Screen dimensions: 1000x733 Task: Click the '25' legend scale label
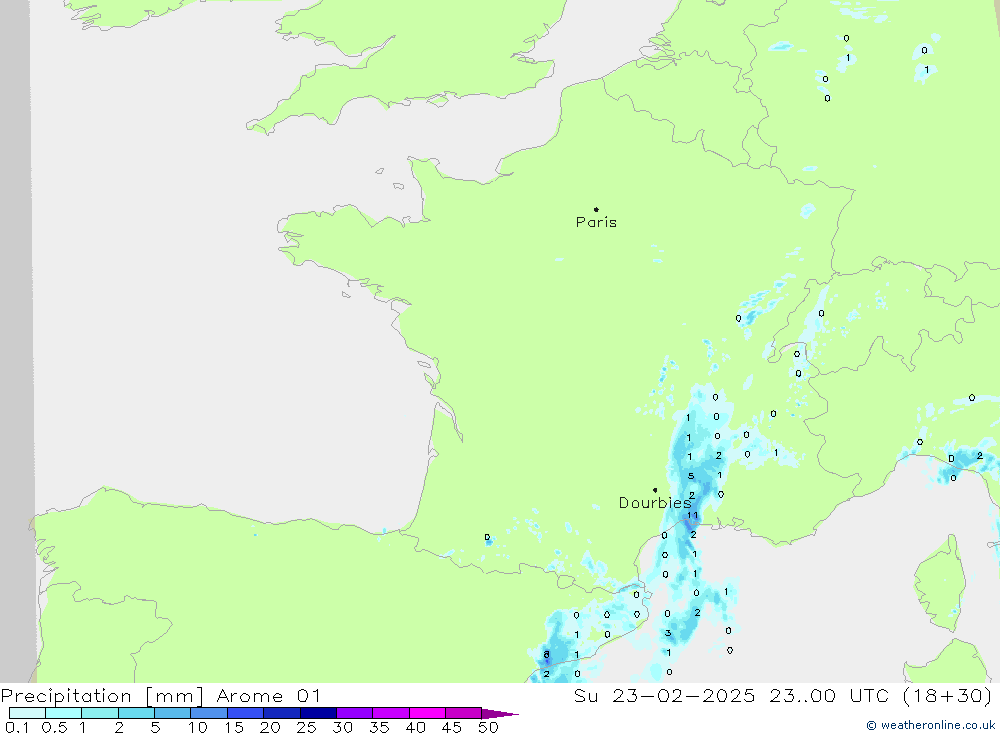[306, 727]
